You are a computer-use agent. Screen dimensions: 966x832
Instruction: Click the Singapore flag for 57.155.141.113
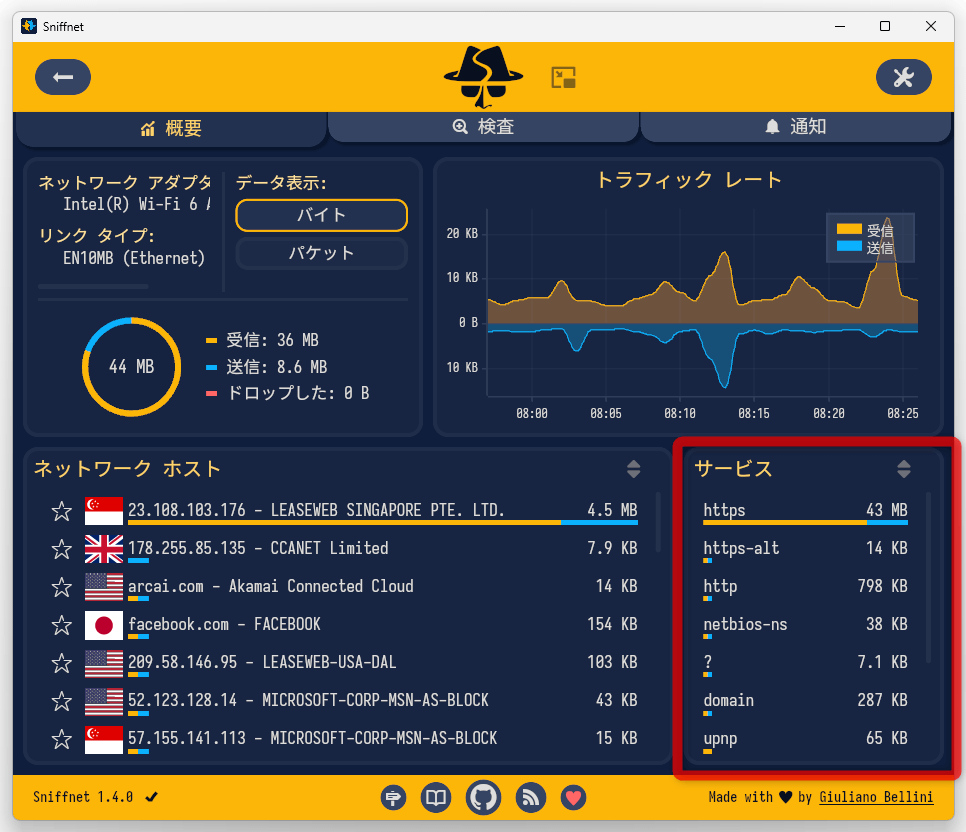tap(104, 739)
